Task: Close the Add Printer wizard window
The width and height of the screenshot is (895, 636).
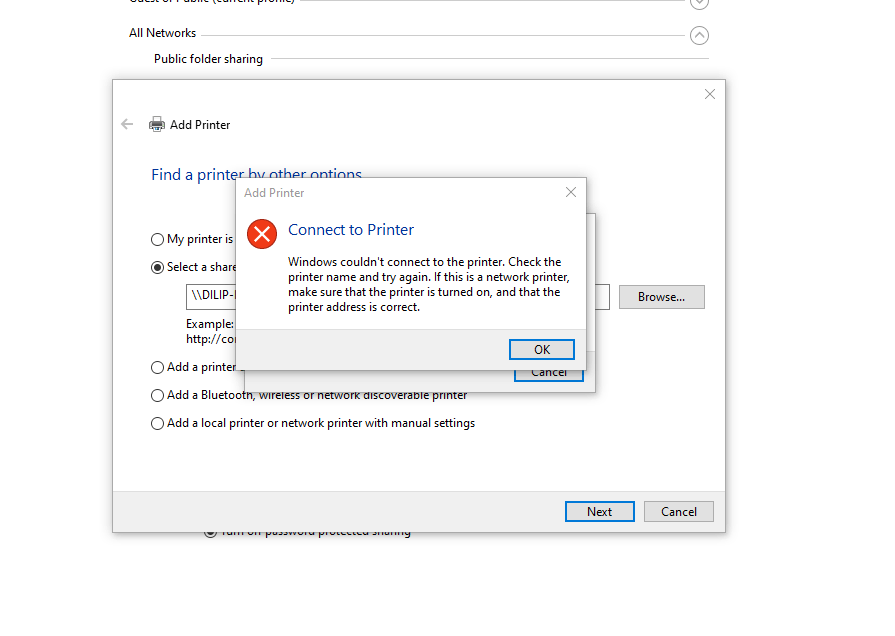Action: click(x=709, y=94)
